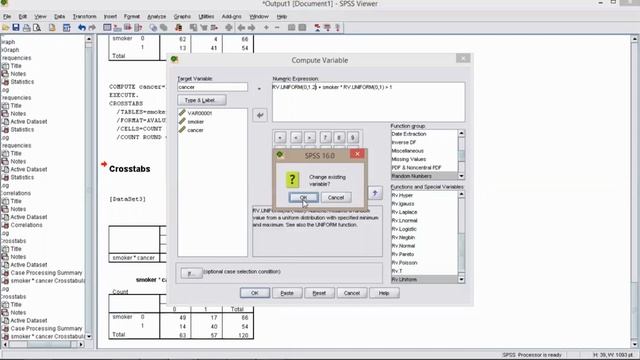Viewport: 640px width, 360px height.
Task: Click the Print Preview icon in toolbar
Action: coord(37,28)
